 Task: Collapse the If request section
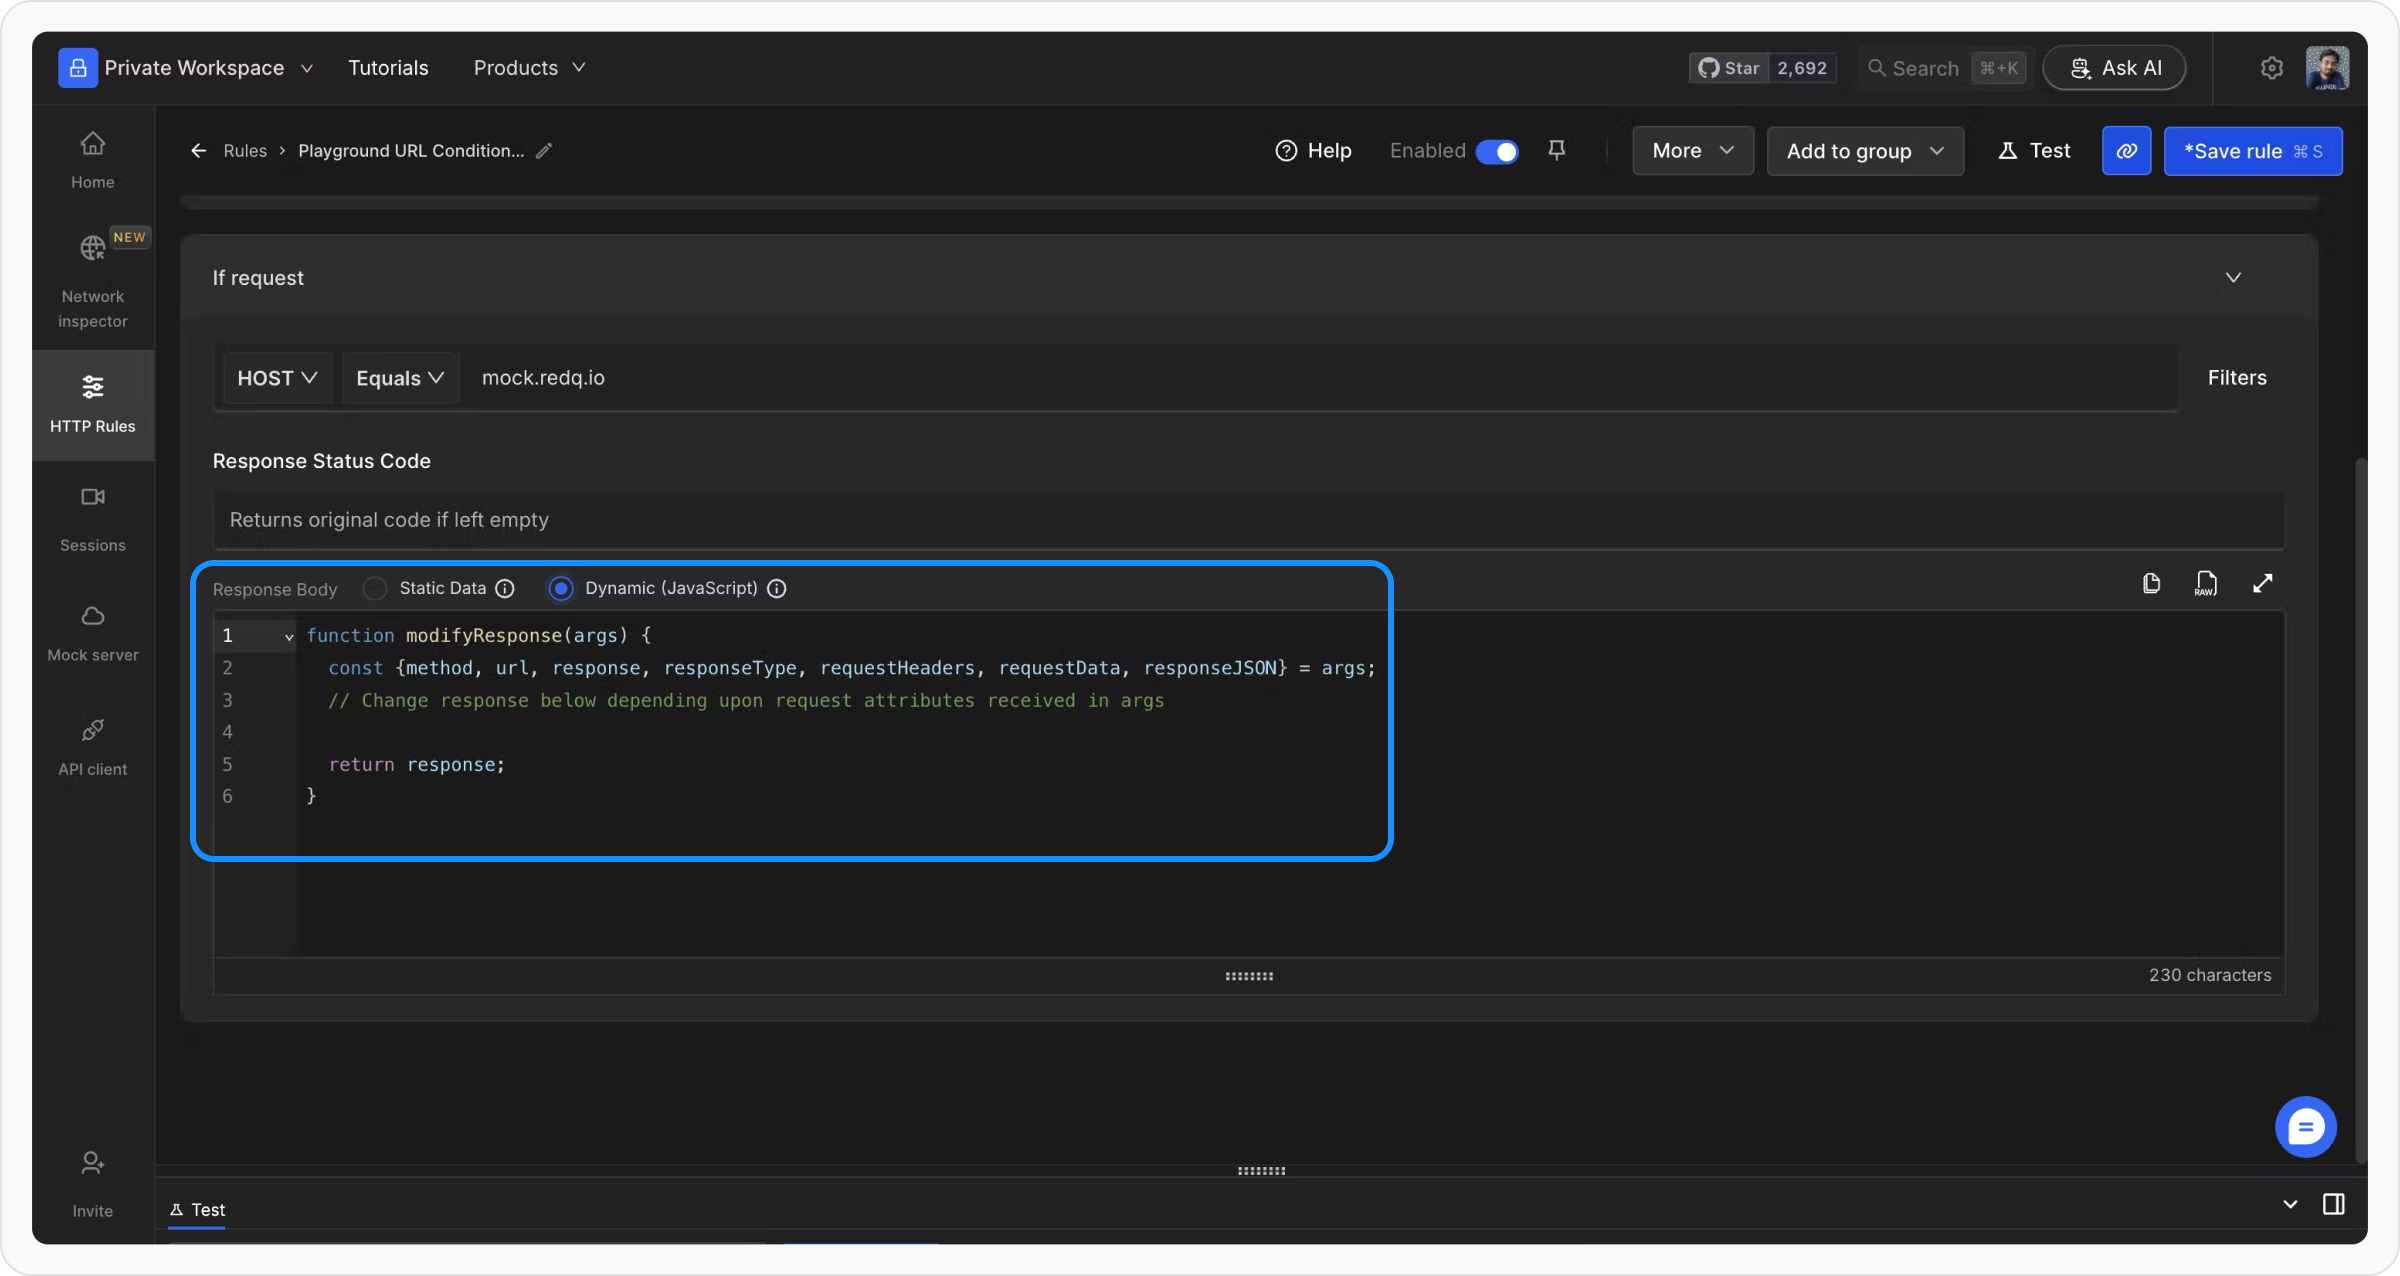[2232, 278]
